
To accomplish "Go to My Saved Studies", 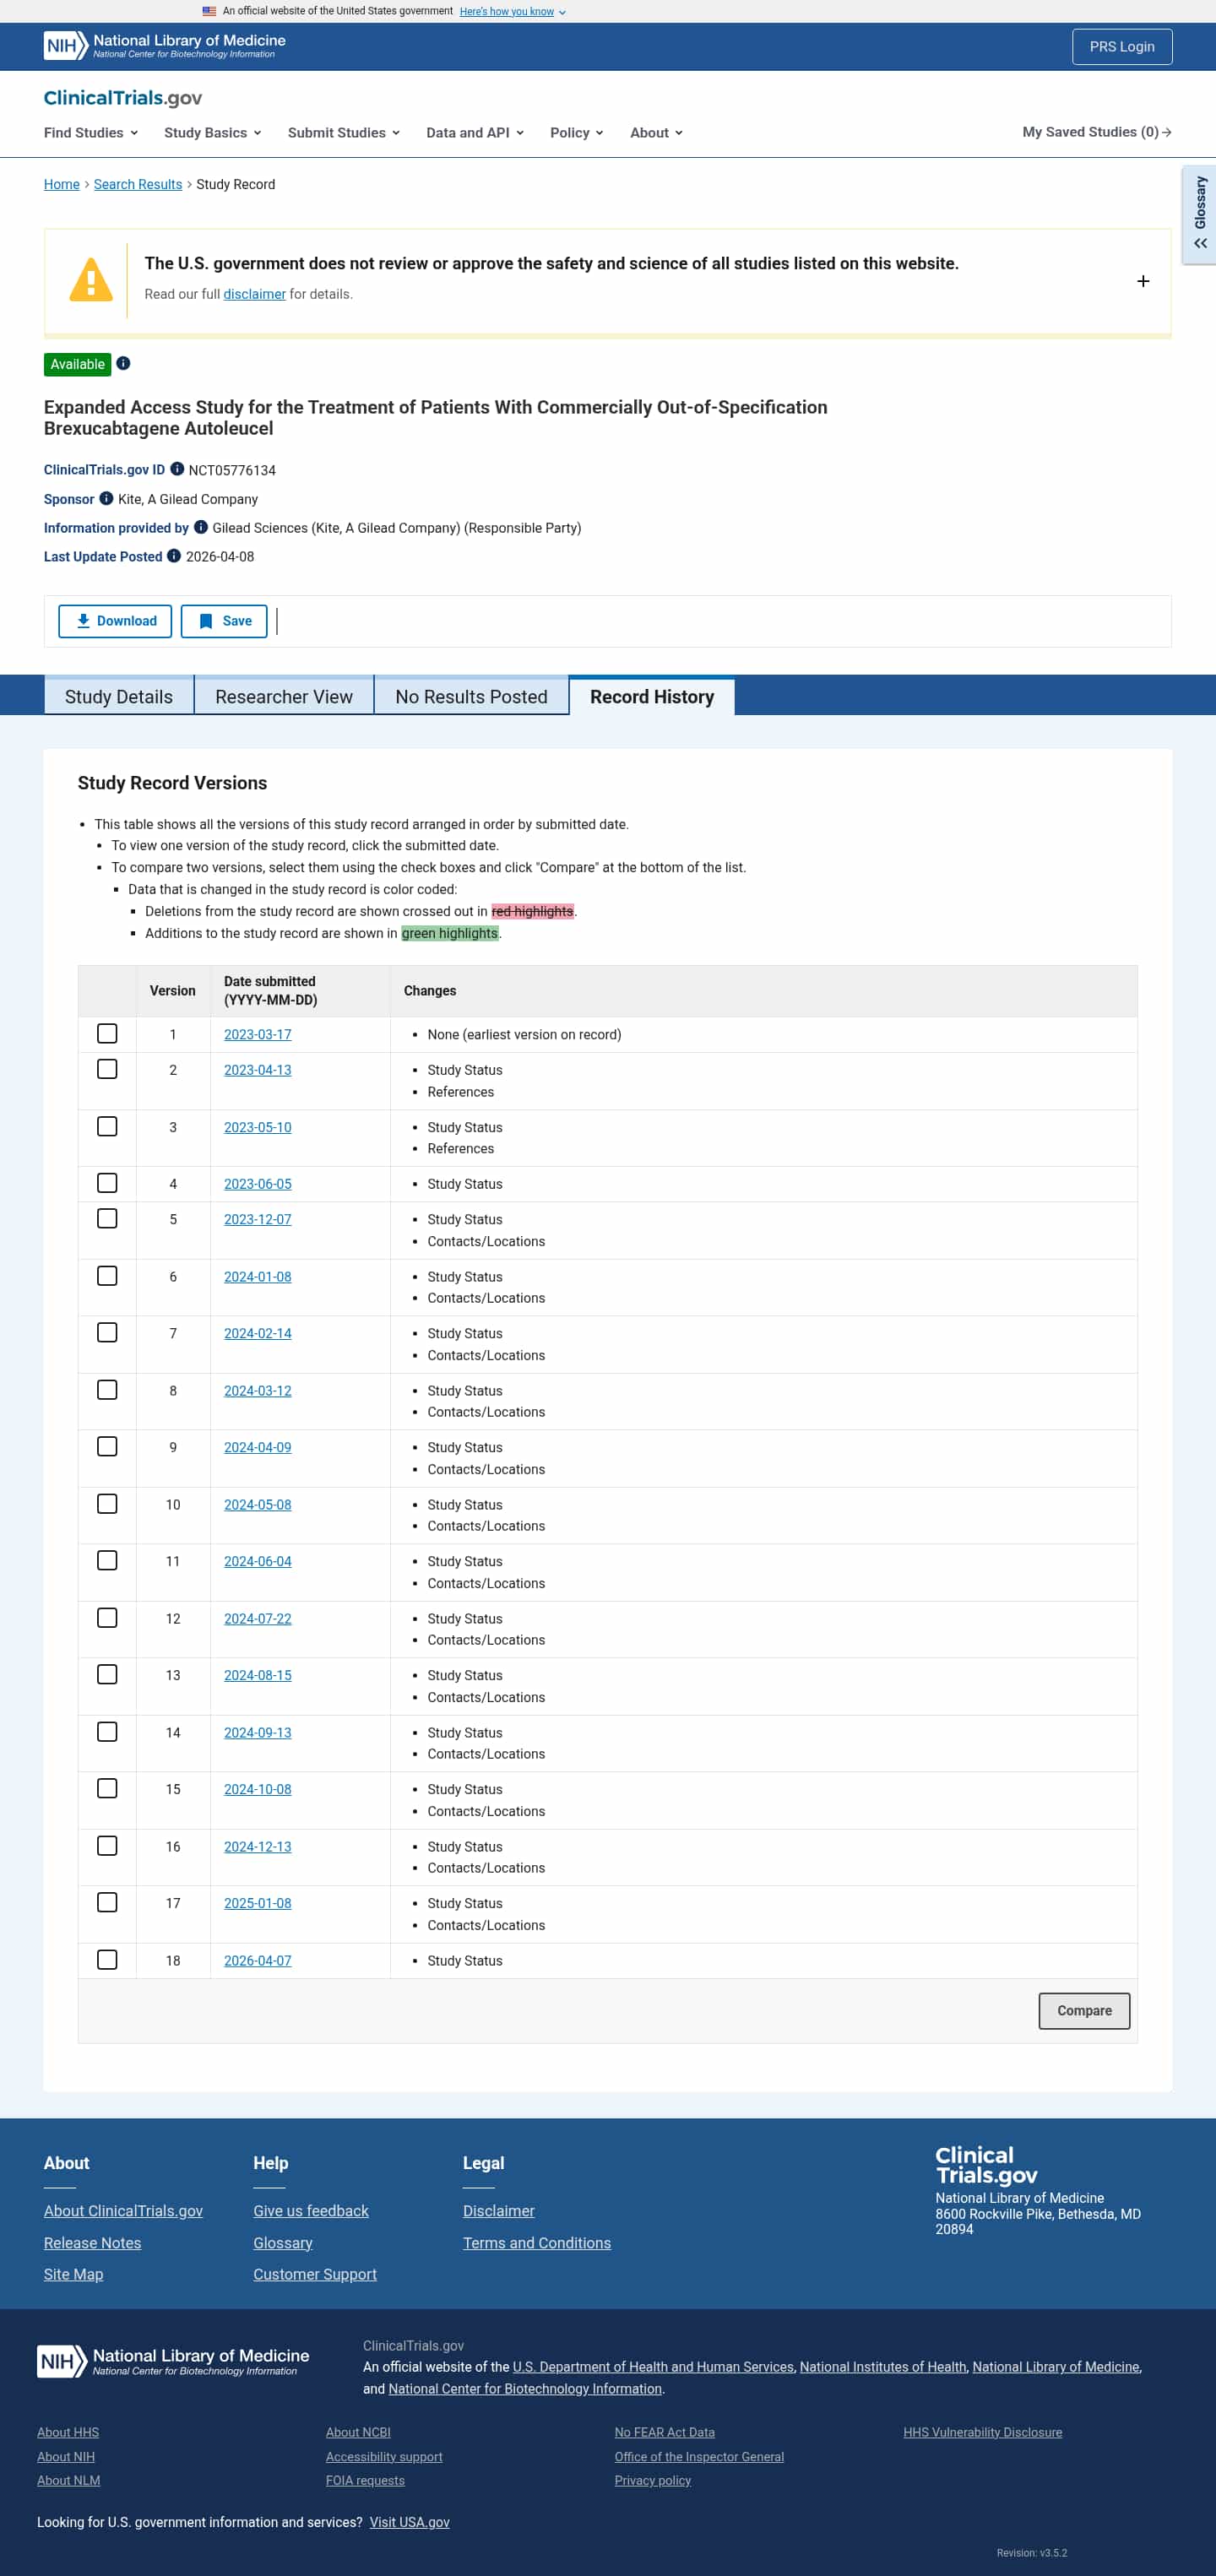I will 1096,132.
